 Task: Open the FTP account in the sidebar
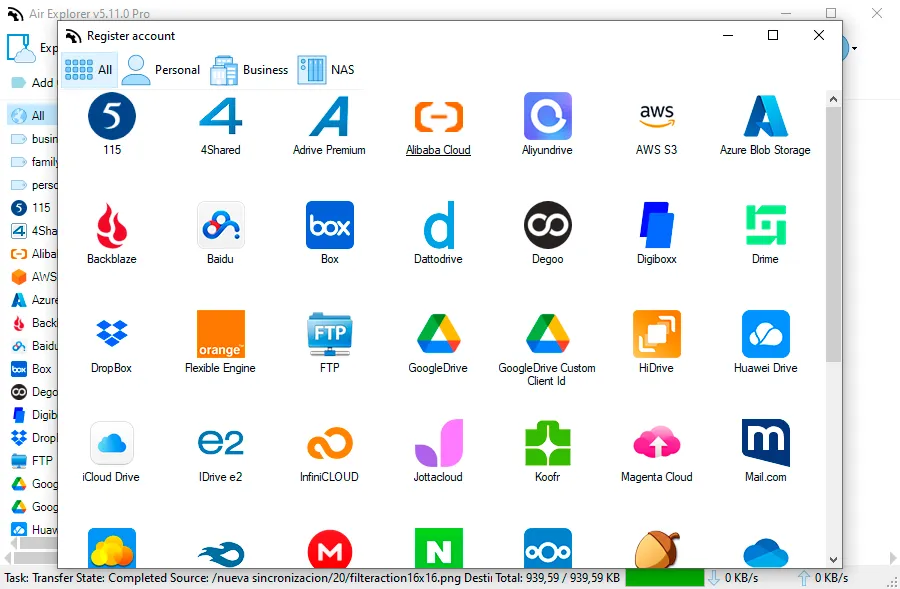[x=33, y=460]
